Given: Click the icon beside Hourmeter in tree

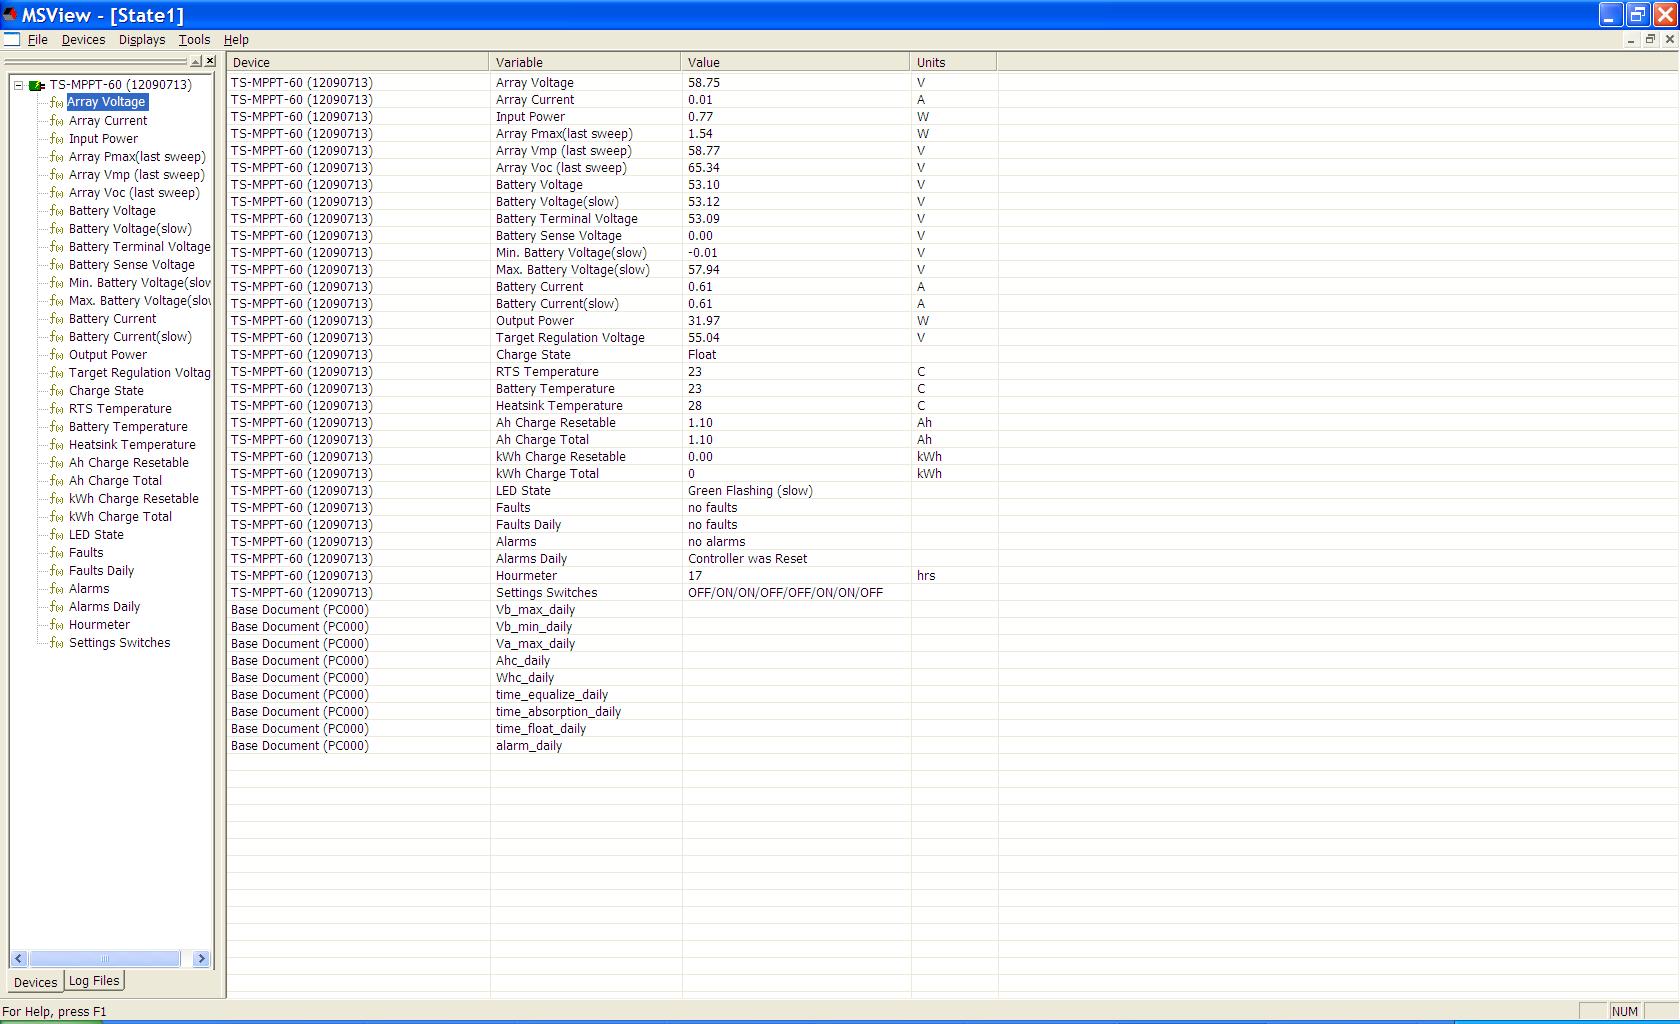Looking at the screenshot, I should point(57,625).
